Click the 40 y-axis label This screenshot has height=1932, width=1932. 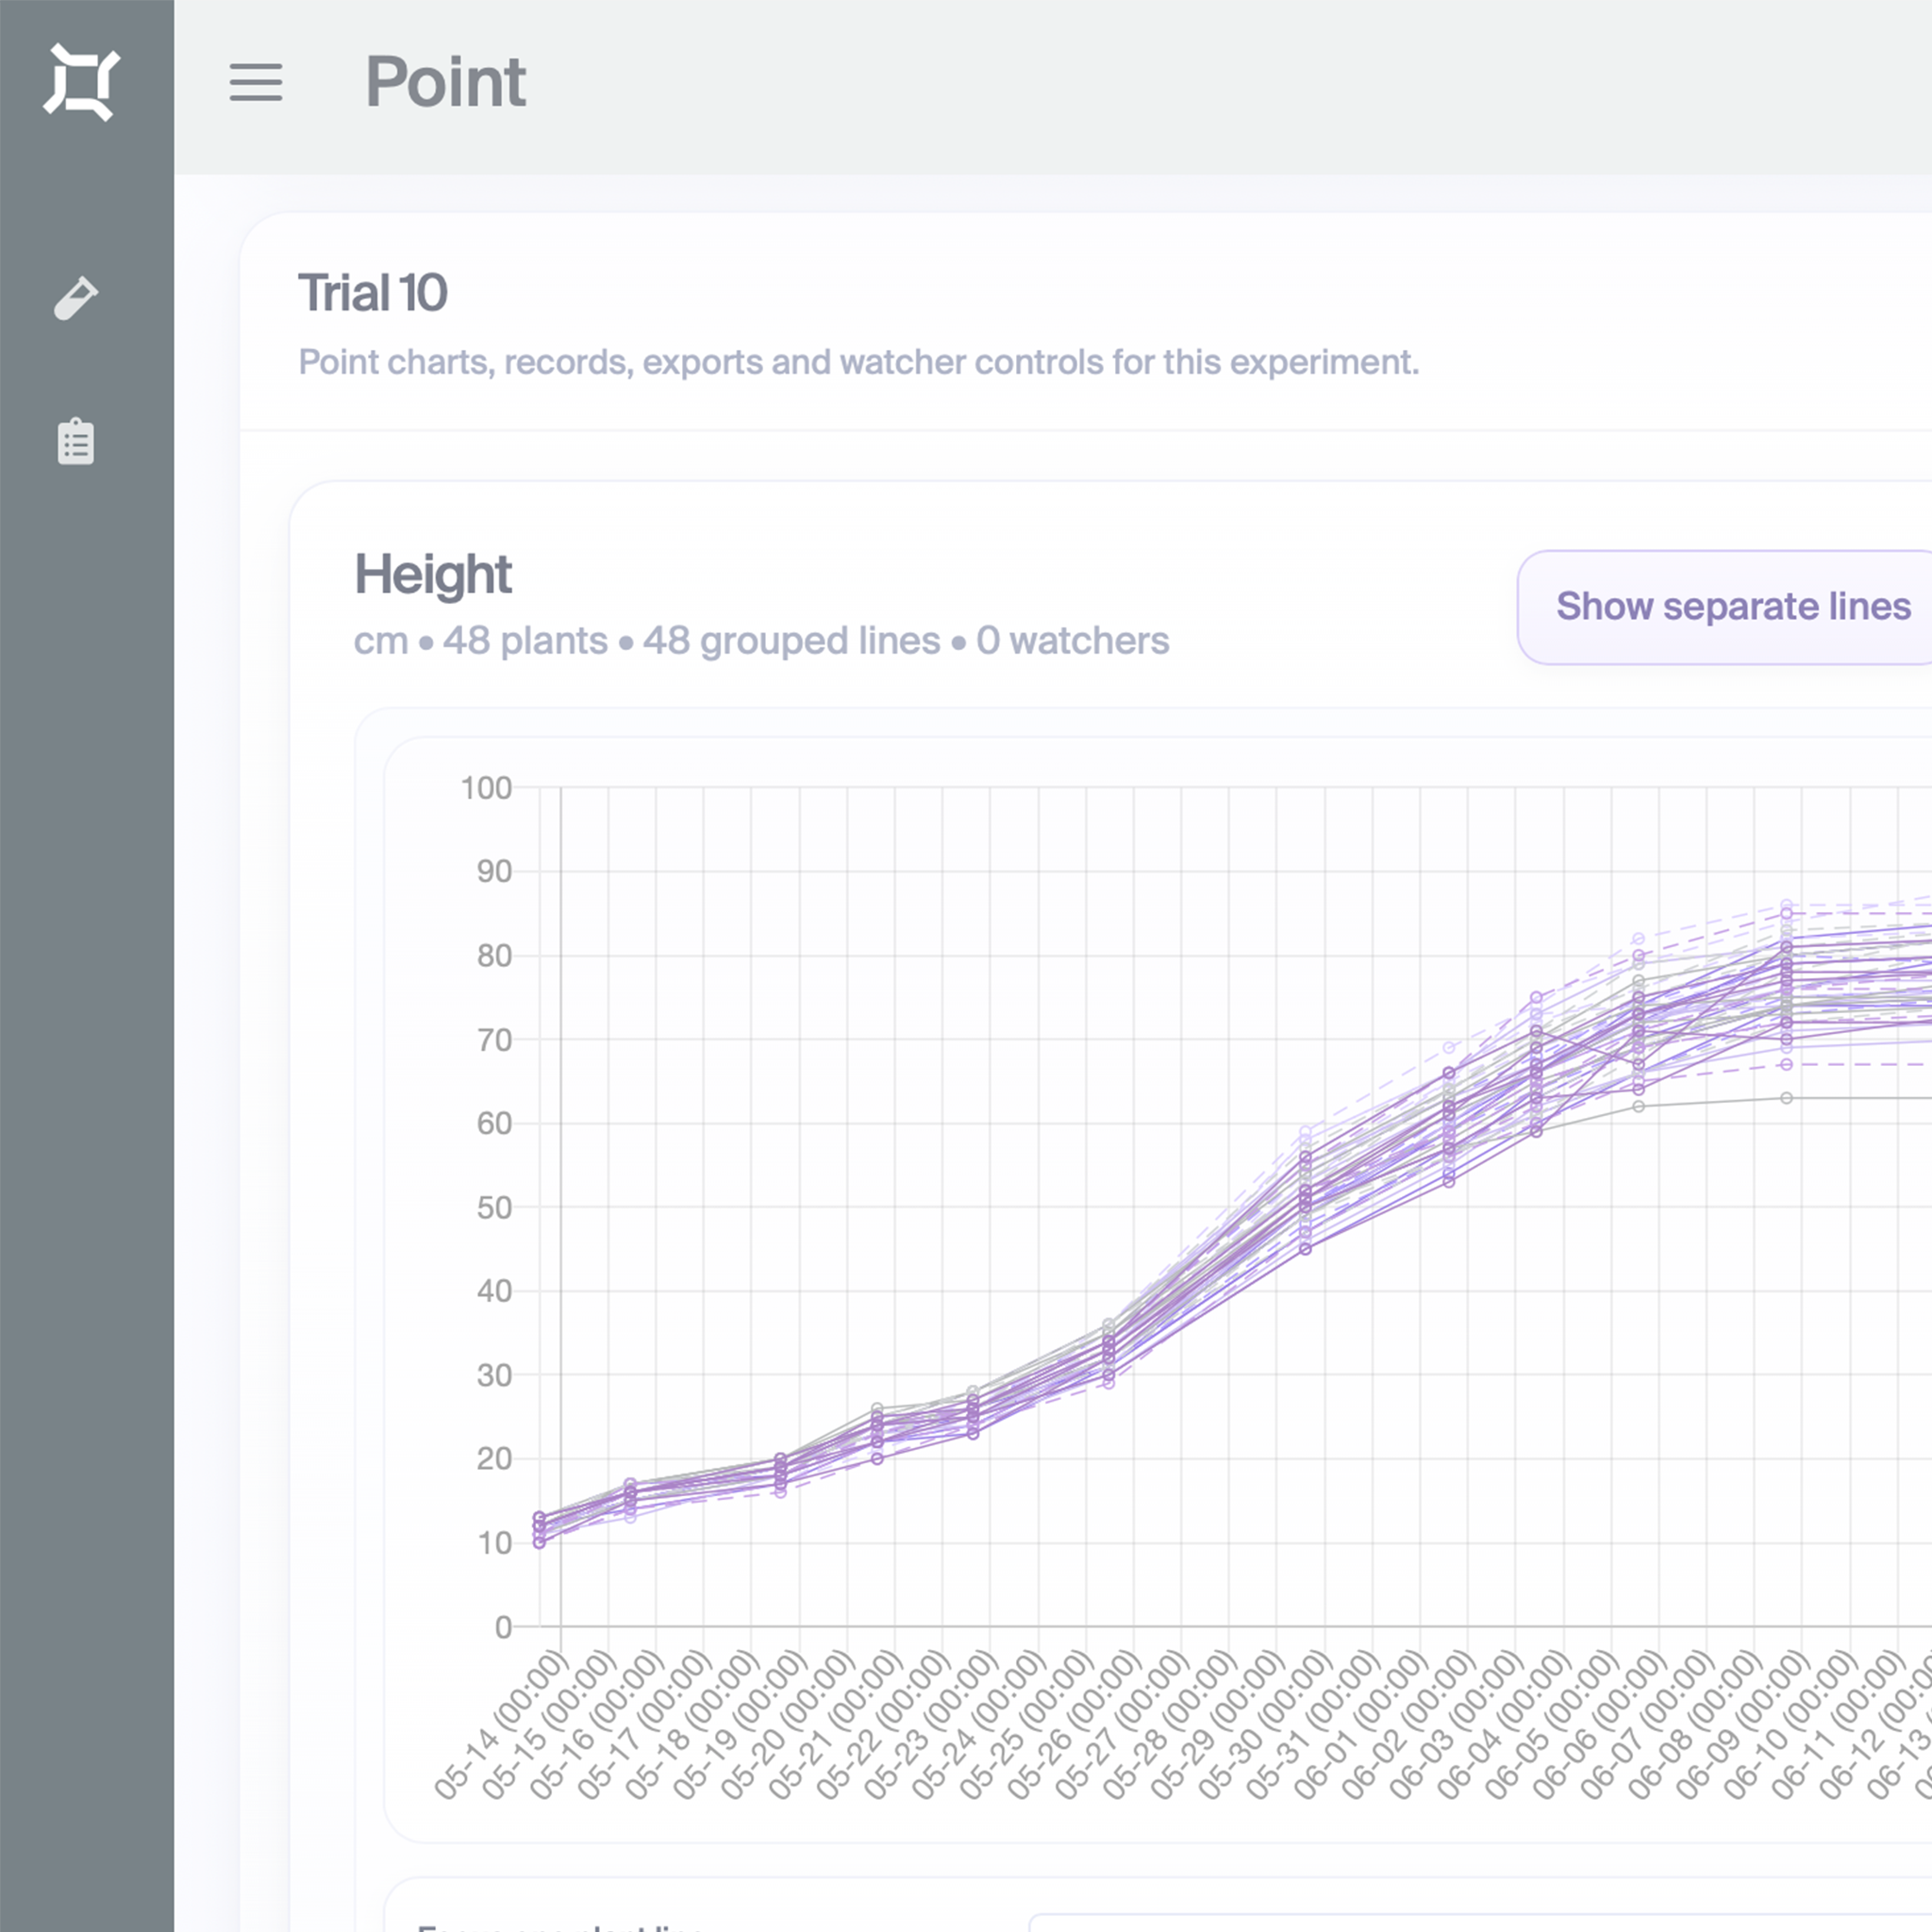[x=494, y=1291]
